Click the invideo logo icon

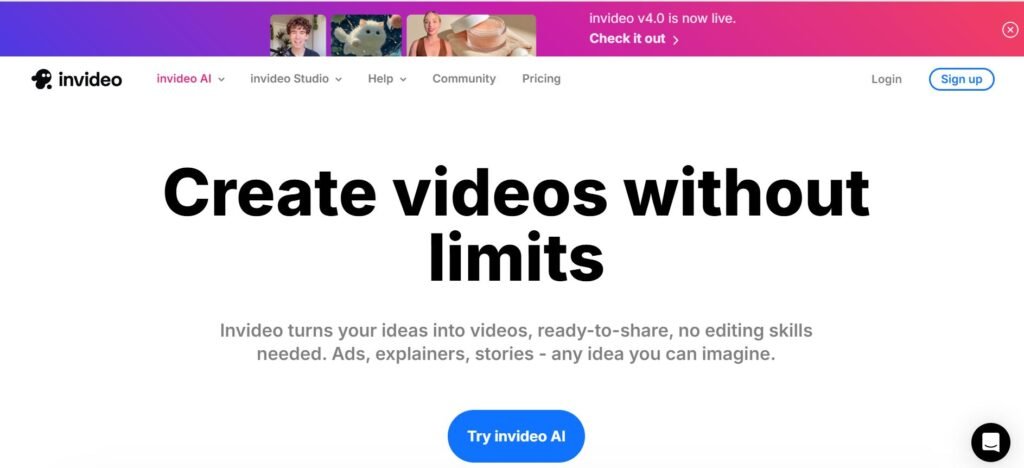pos(41,79)
